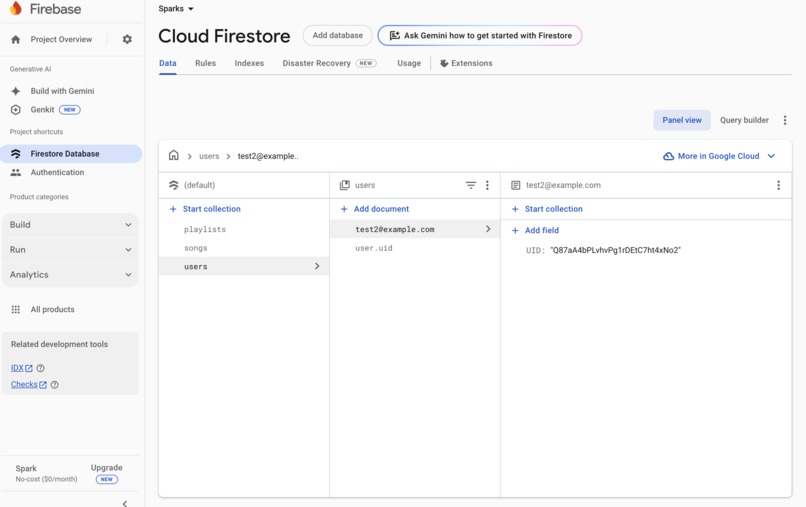Click Start collection in the (default) panel
Screen dimensions: 806x507
click(205, 209)
